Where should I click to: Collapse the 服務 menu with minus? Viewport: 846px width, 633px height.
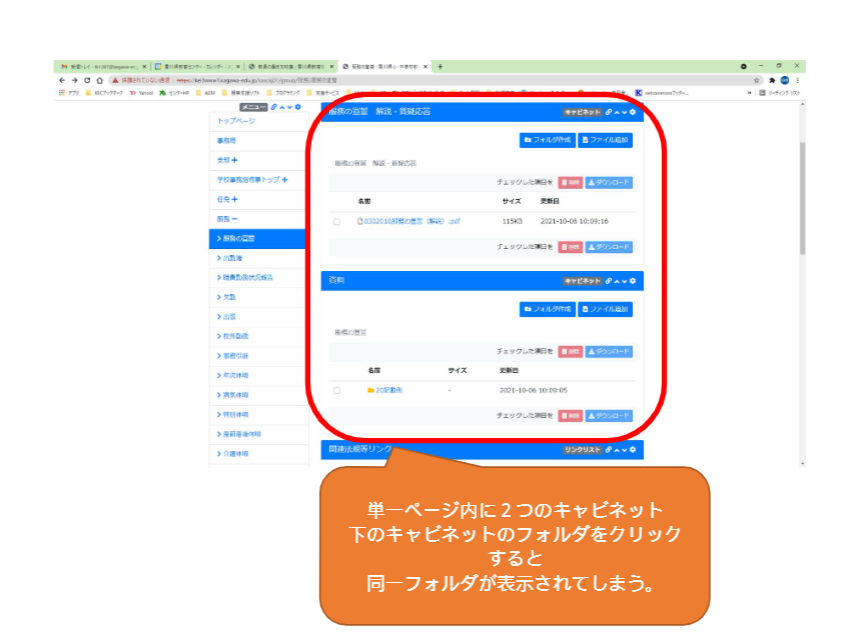click(235, 219)
